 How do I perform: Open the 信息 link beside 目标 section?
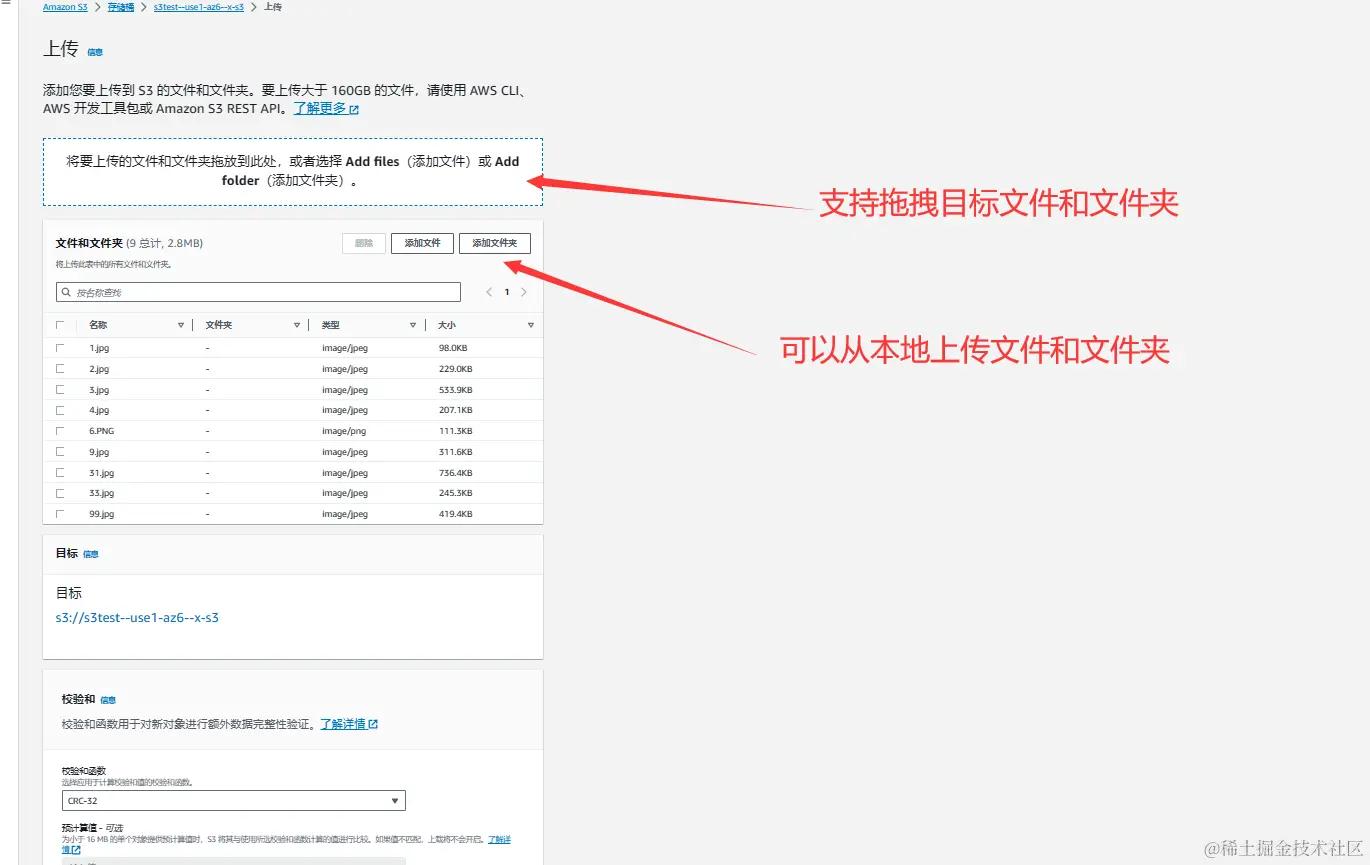click(x=91, y=554)
